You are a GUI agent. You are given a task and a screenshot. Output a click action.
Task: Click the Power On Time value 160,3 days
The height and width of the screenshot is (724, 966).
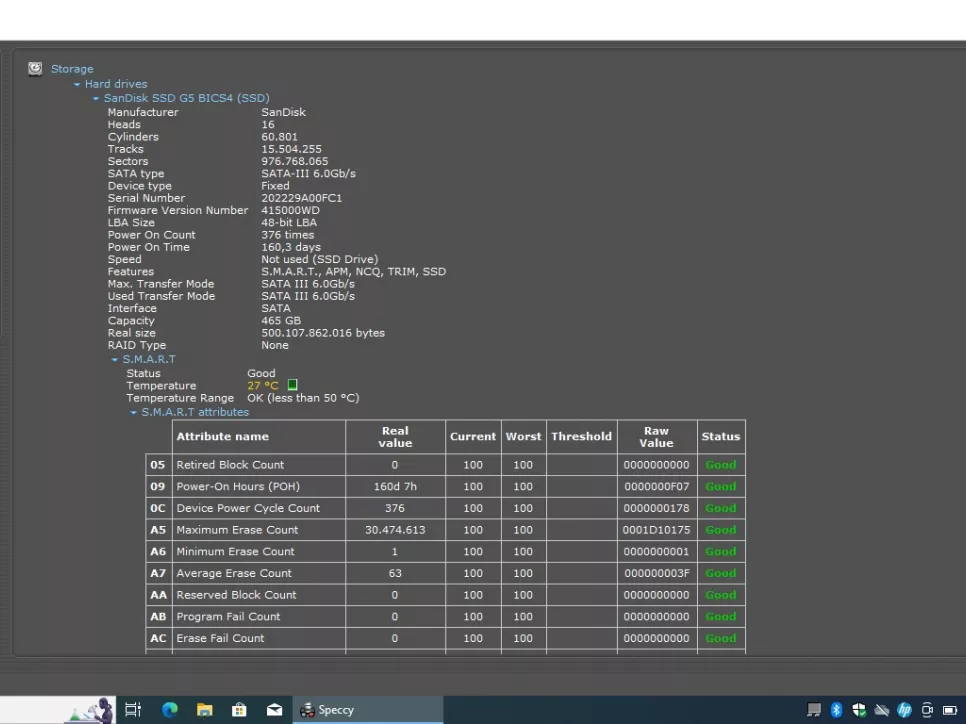tap(291, 247)
